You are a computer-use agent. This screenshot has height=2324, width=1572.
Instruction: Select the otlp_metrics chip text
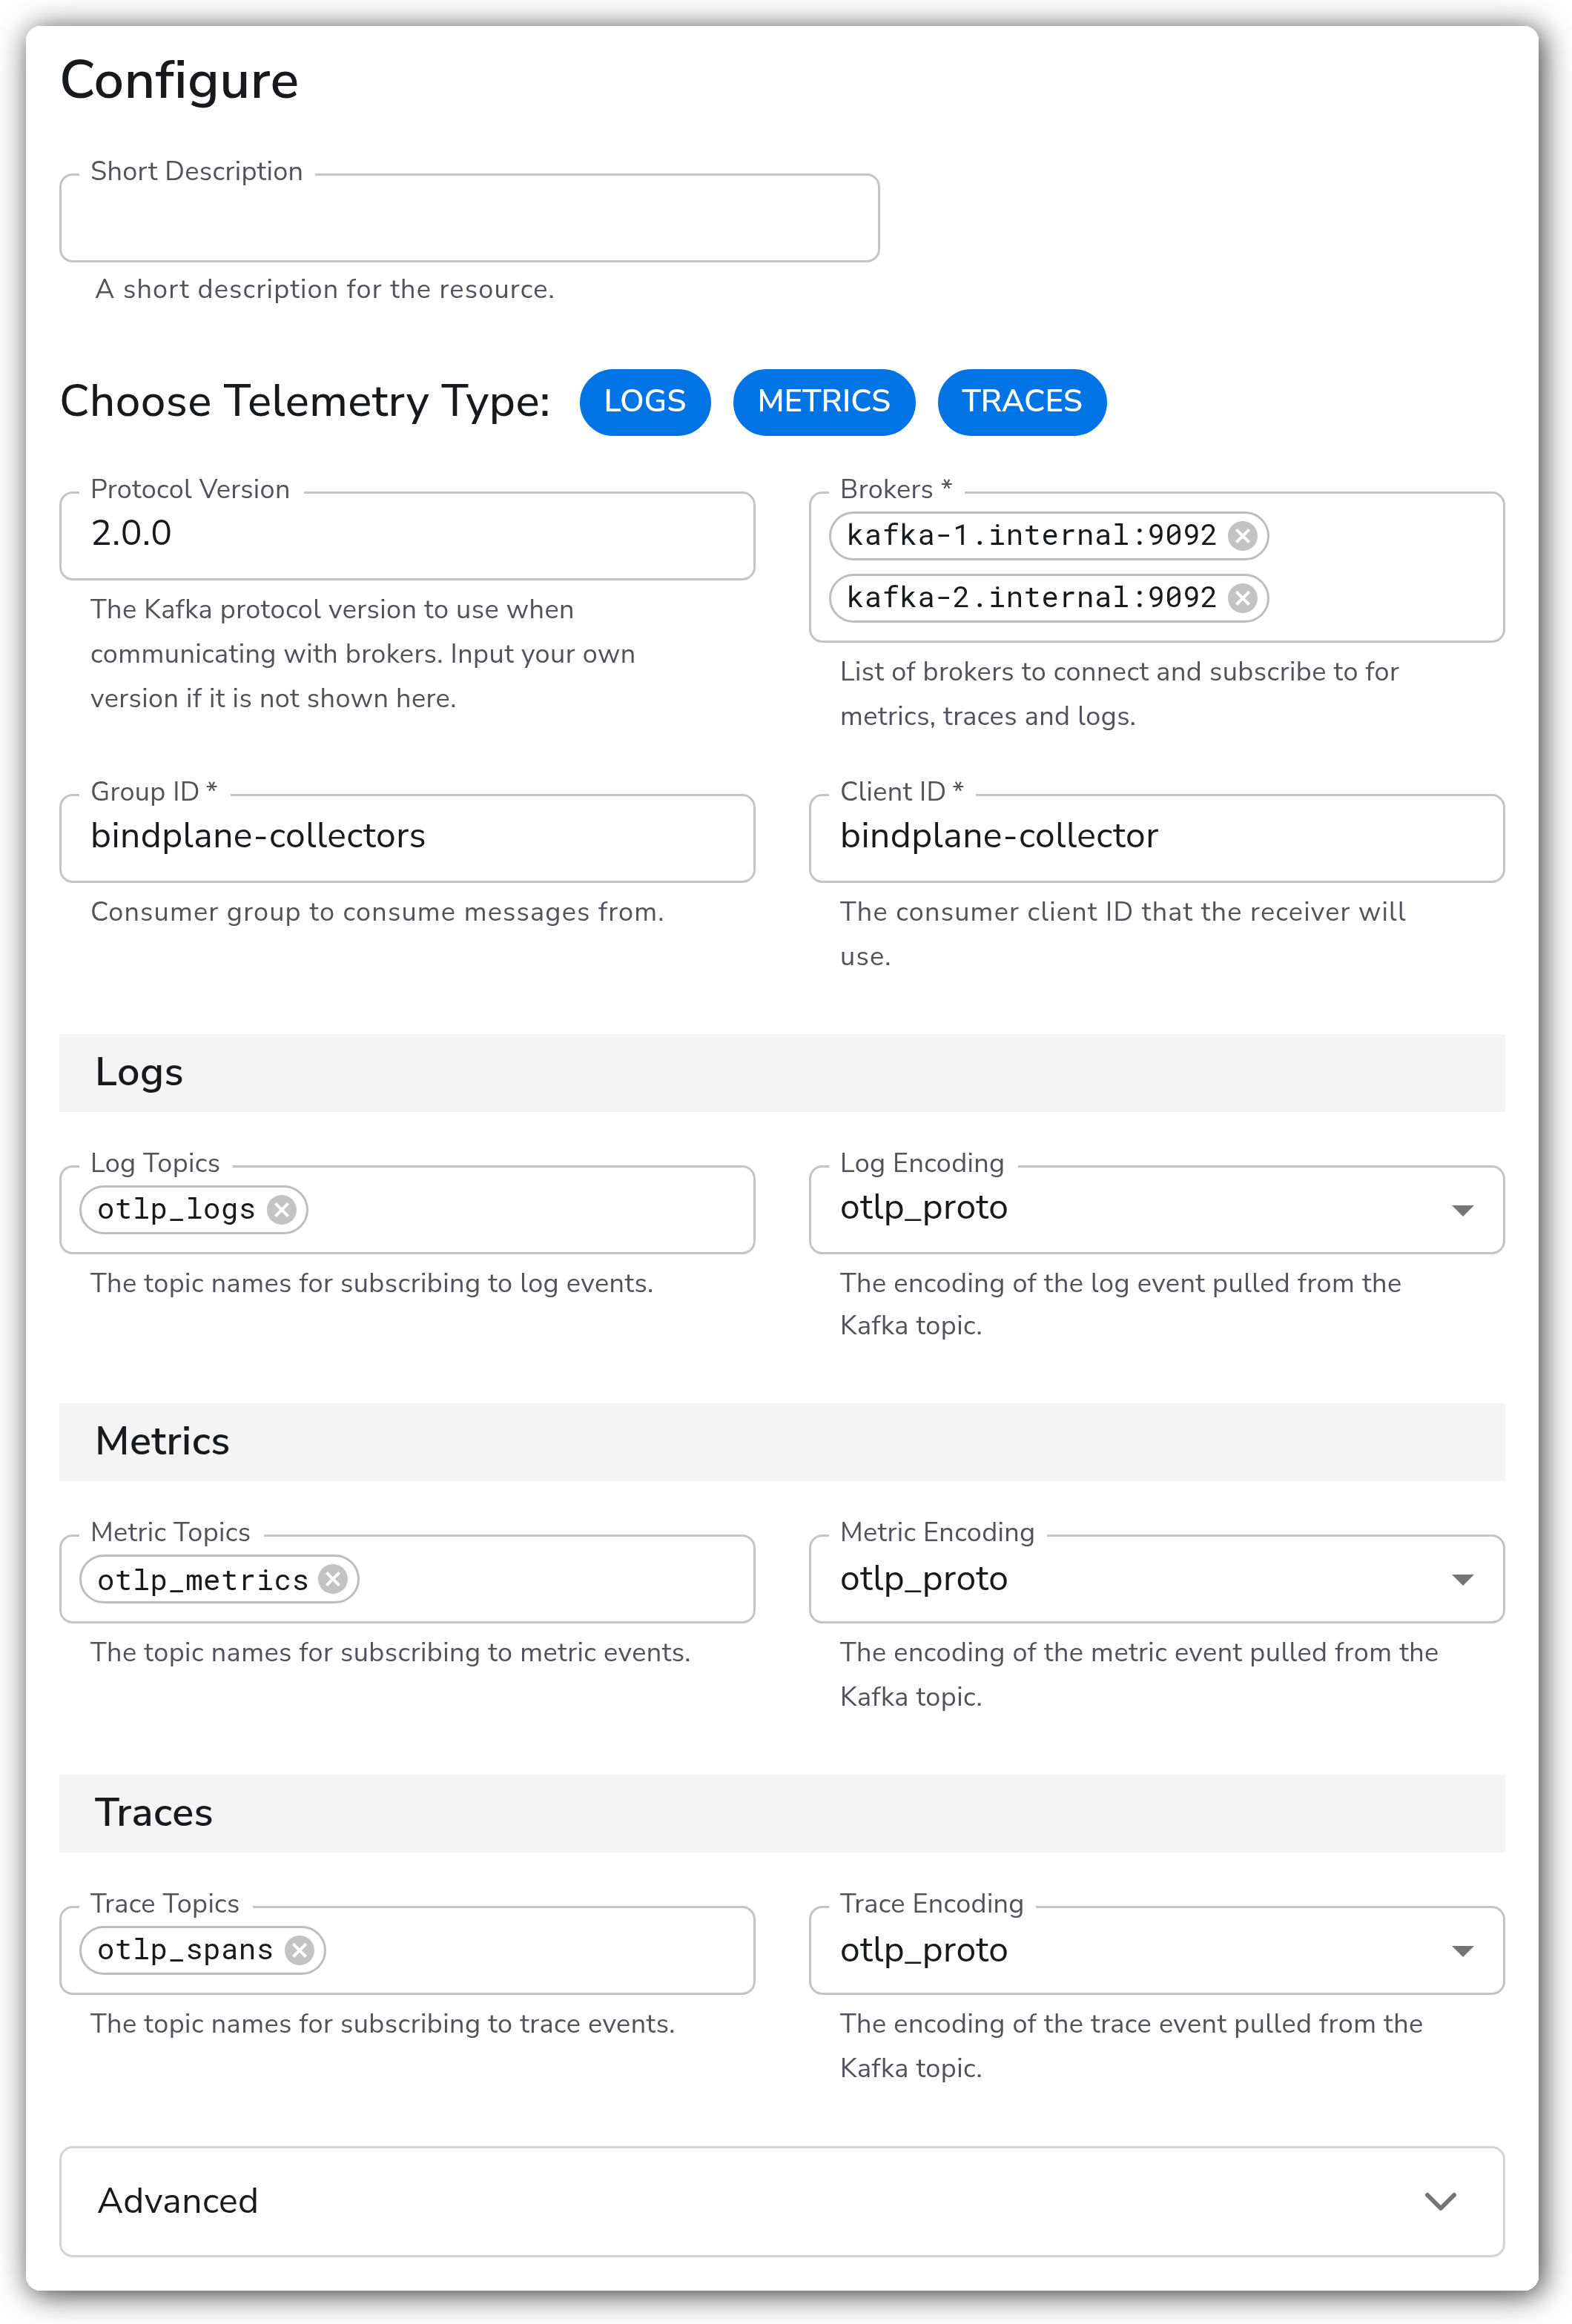[x=202, y=1580]
